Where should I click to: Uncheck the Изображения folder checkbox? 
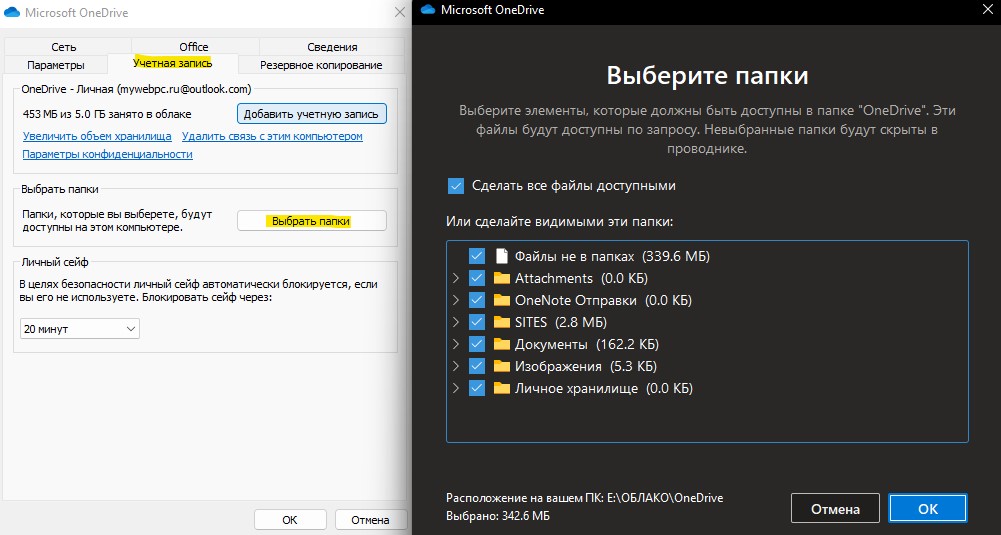point(477,366)
